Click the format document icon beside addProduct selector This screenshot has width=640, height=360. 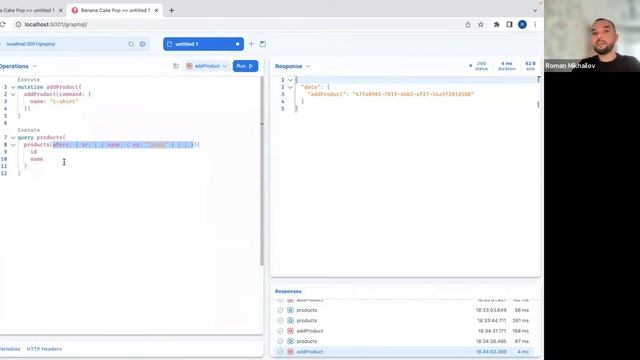point(176,66)
